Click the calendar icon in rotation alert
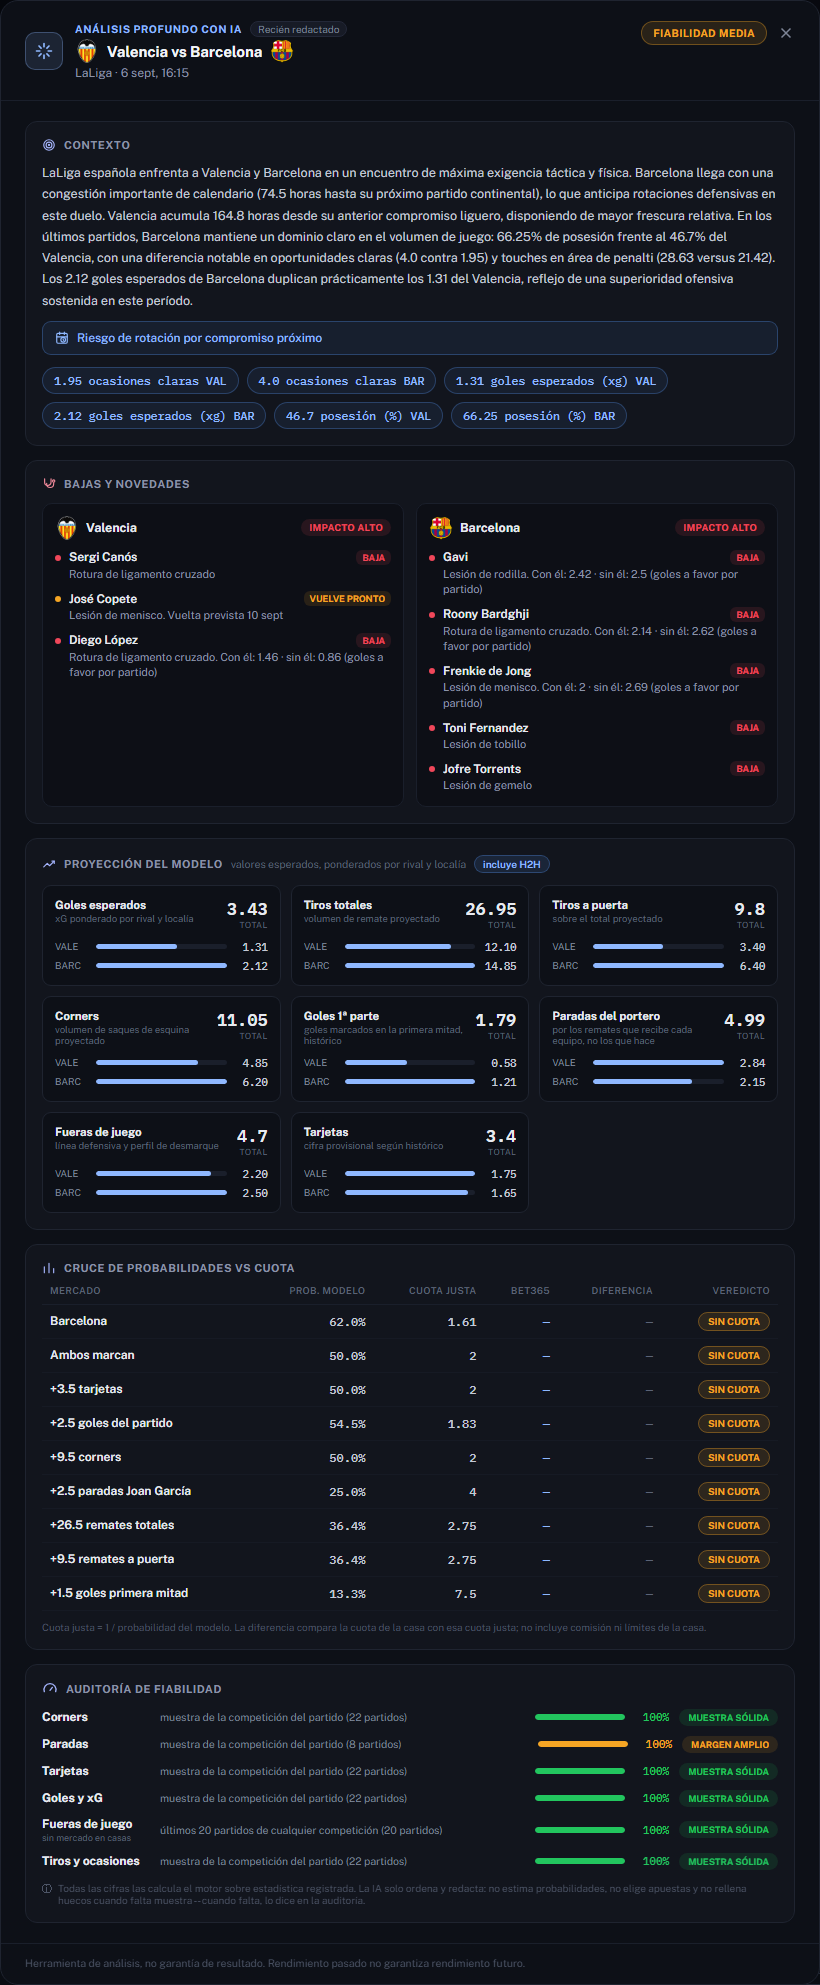The width and height of the screenshot is (820, 1985). [62, 338]
